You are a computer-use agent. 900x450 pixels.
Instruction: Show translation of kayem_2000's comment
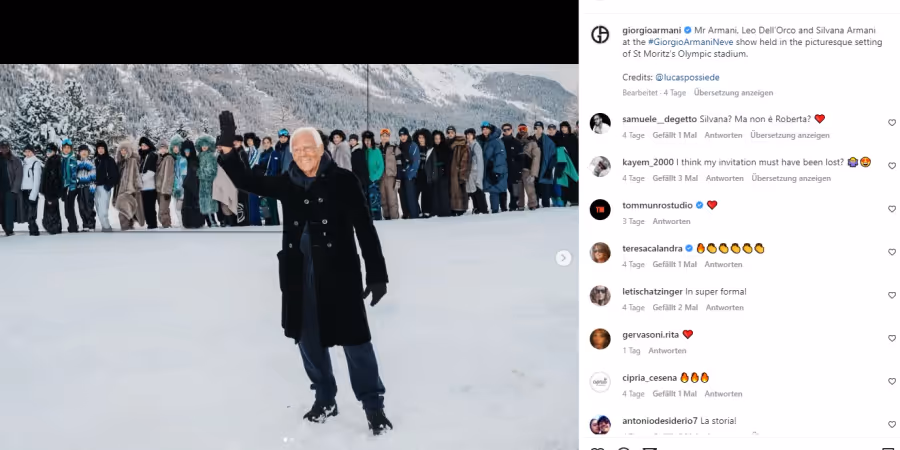791,179
